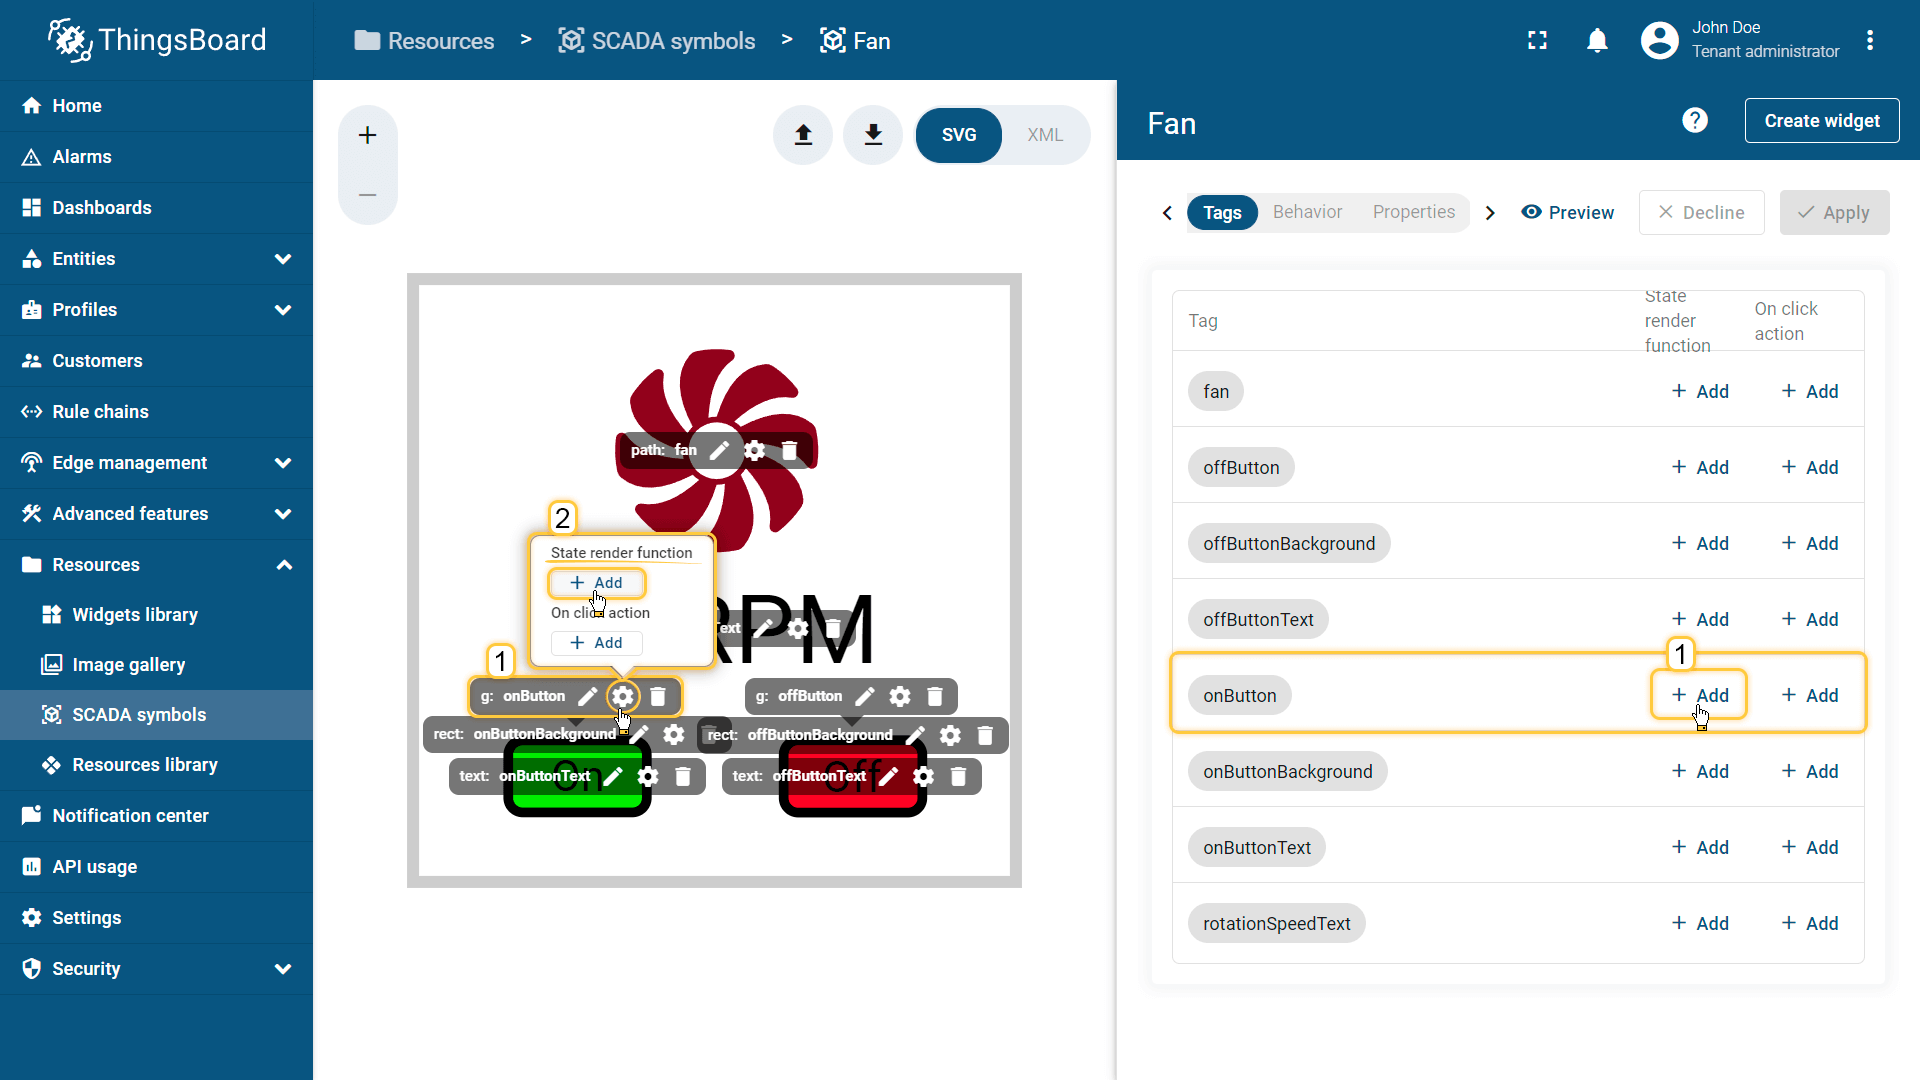Click the upload SVG icon
The width and height of the screenshot is (1920, 1080).
click(803, 135)
